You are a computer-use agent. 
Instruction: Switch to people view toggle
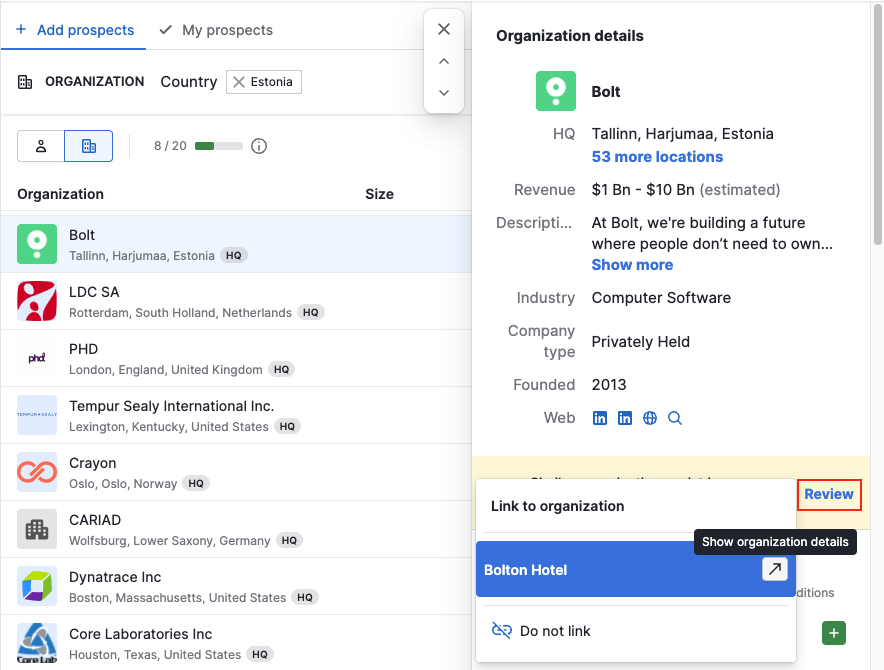41,146
